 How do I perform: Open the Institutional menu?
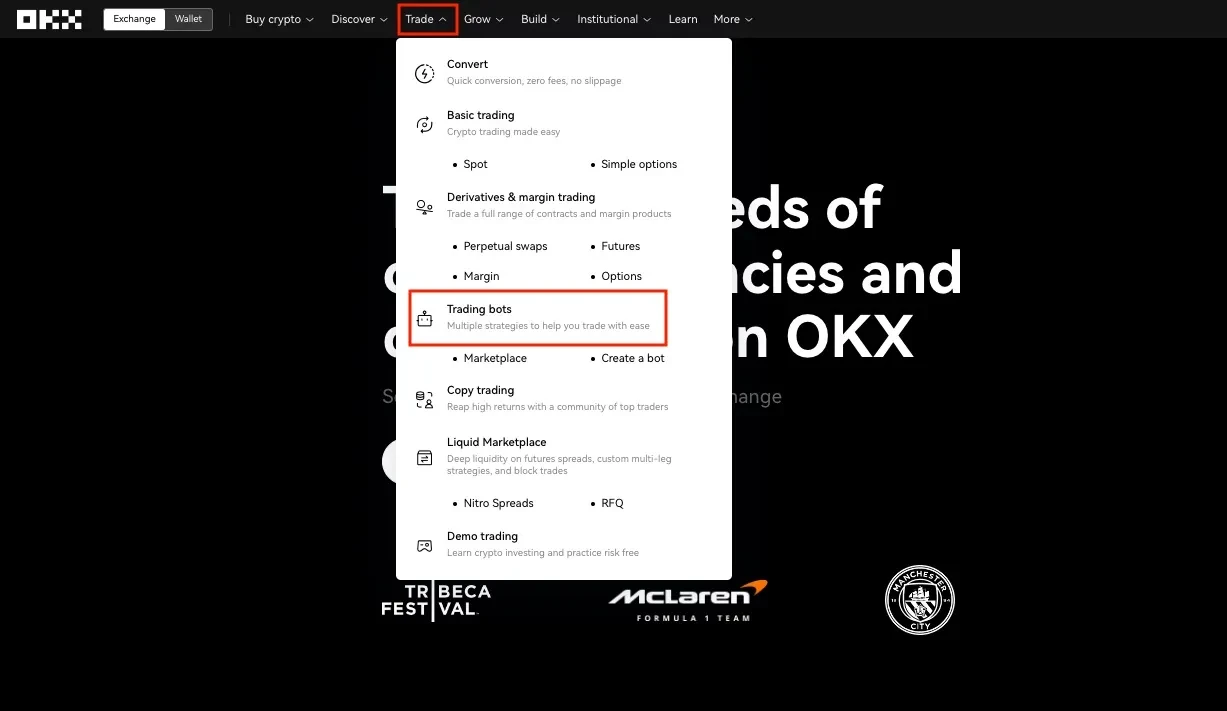(x=613, y=19)
